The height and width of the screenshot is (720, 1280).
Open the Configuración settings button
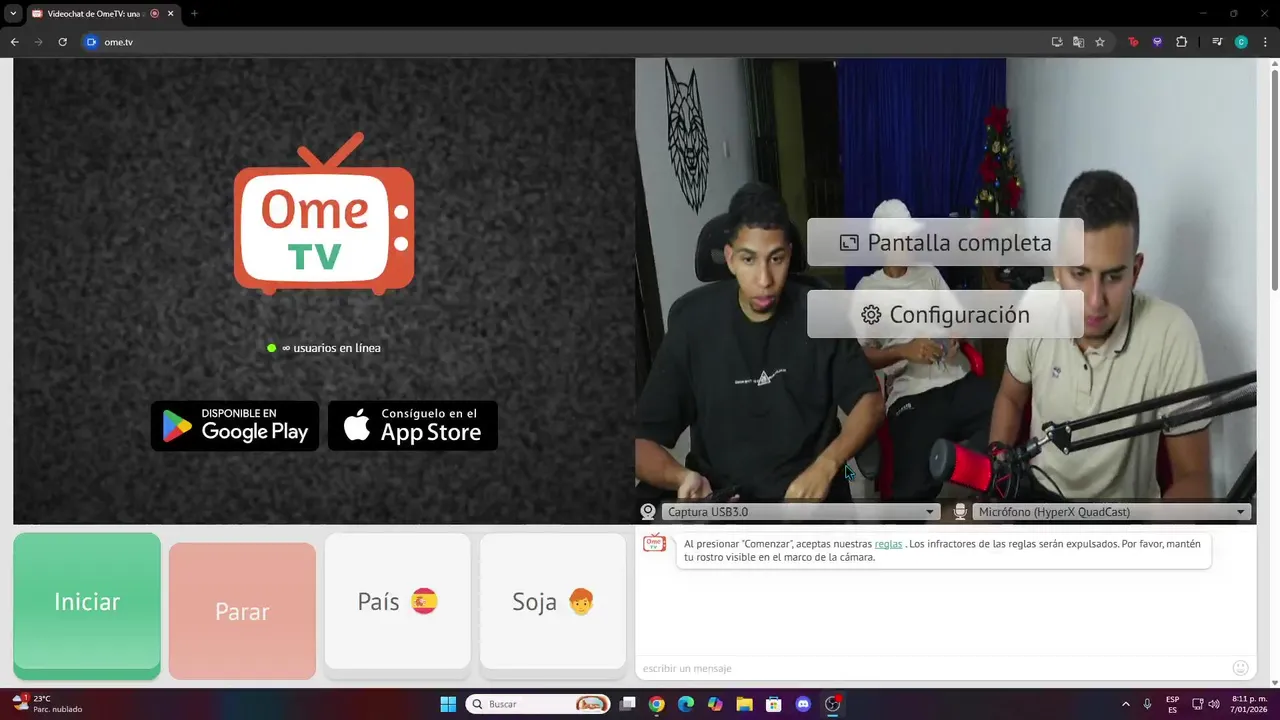[945, 314]
